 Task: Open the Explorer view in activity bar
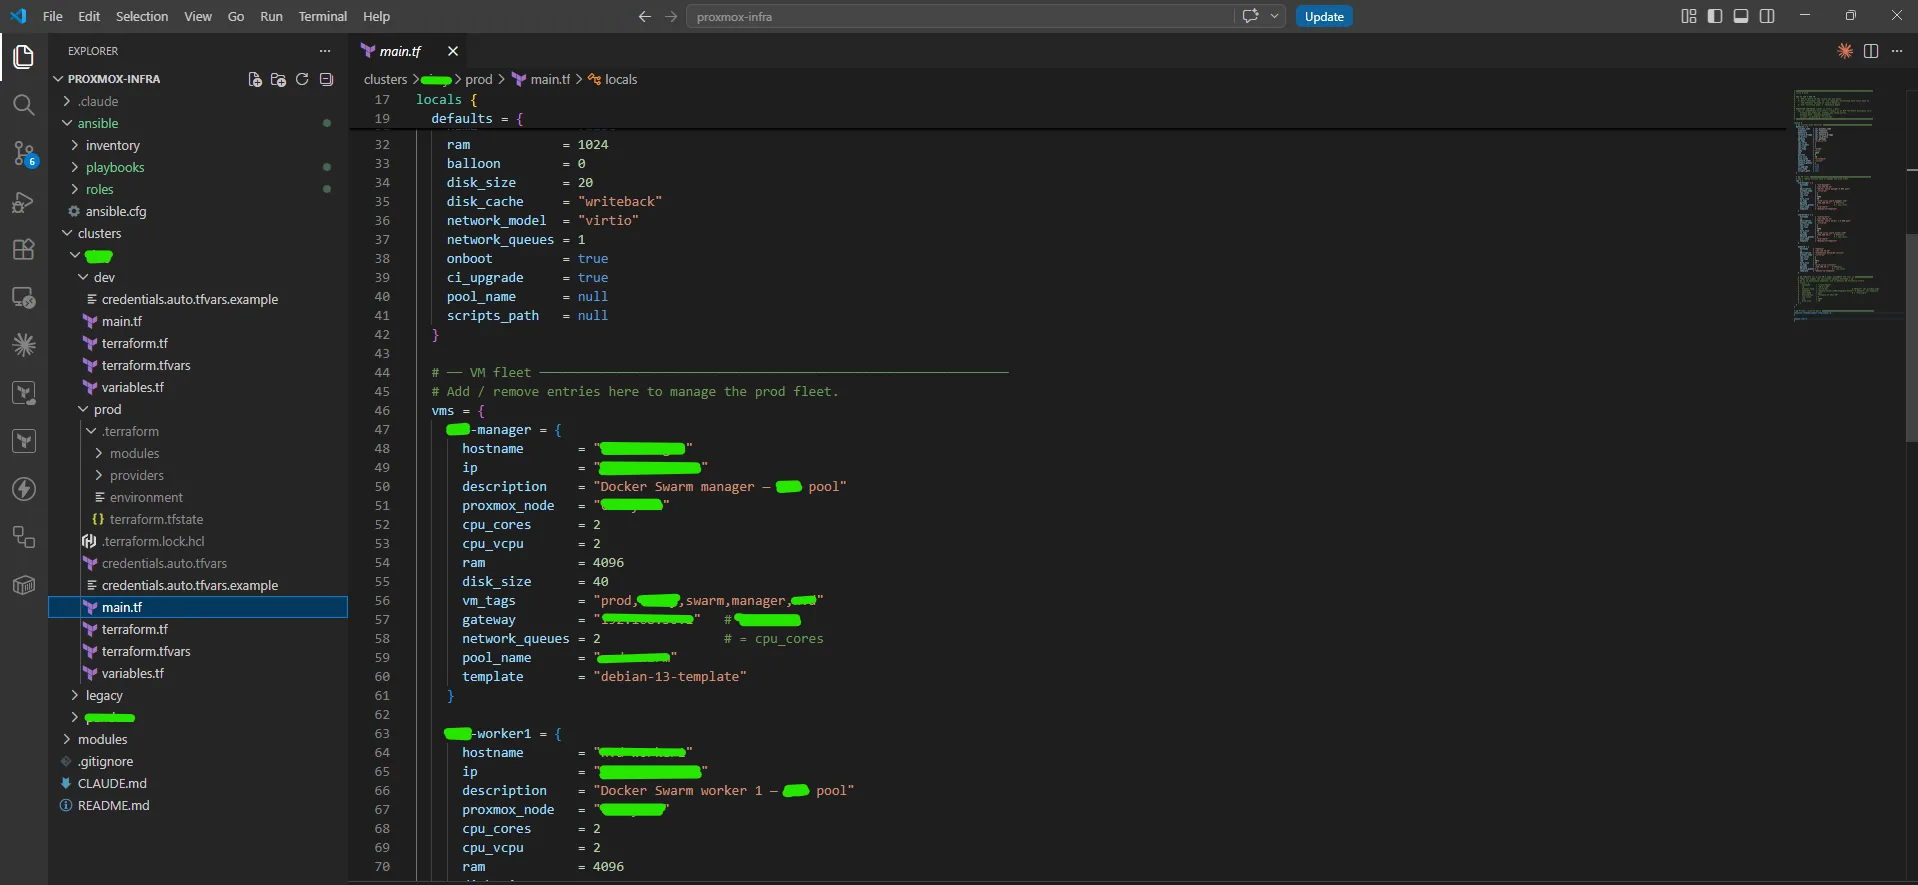23,57
